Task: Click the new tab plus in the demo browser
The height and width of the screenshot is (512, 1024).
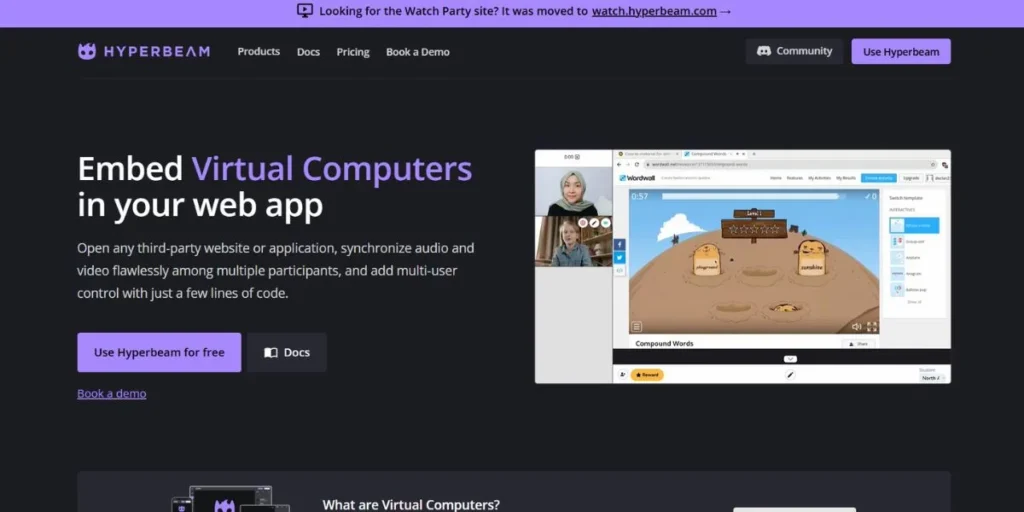Action: (x=754, y=154)
